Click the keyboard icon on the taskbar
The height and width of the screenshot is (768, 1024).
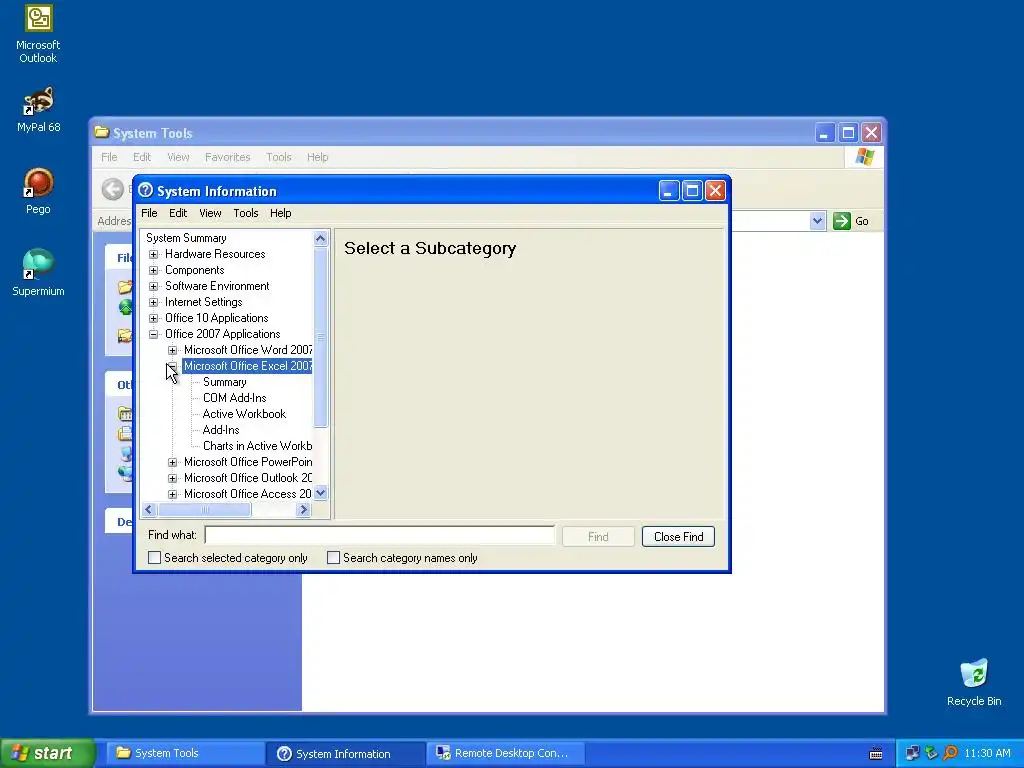tap(876, 753)
